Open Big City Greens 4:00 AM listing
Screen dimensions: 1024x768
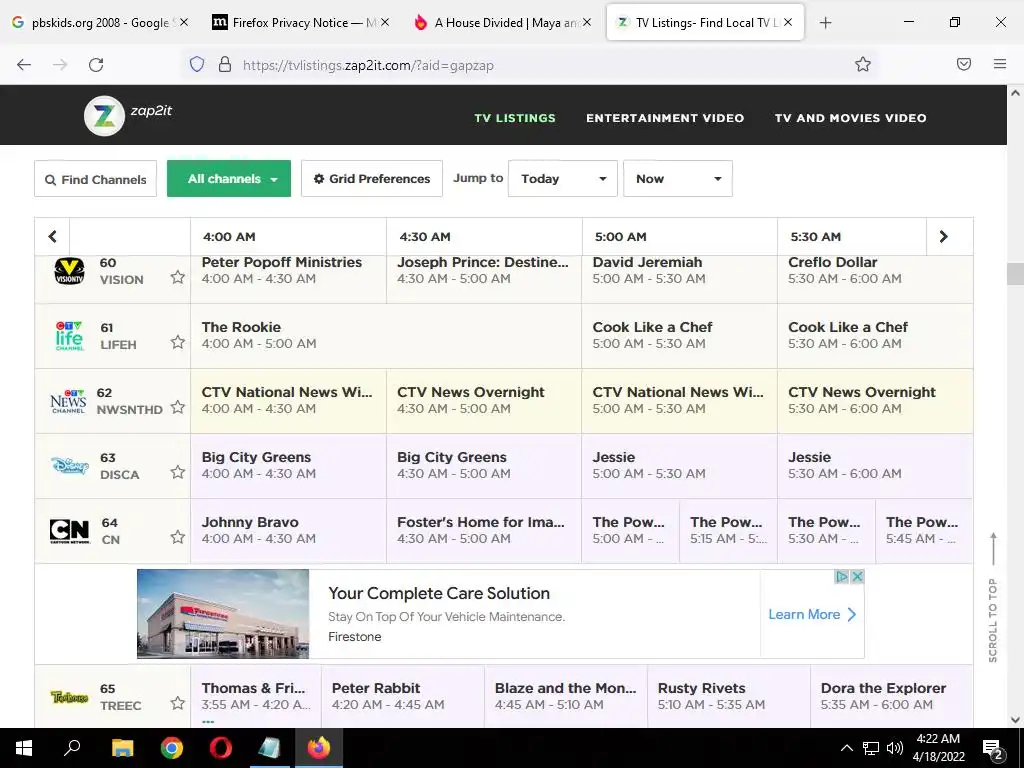[x=288, y=466]
